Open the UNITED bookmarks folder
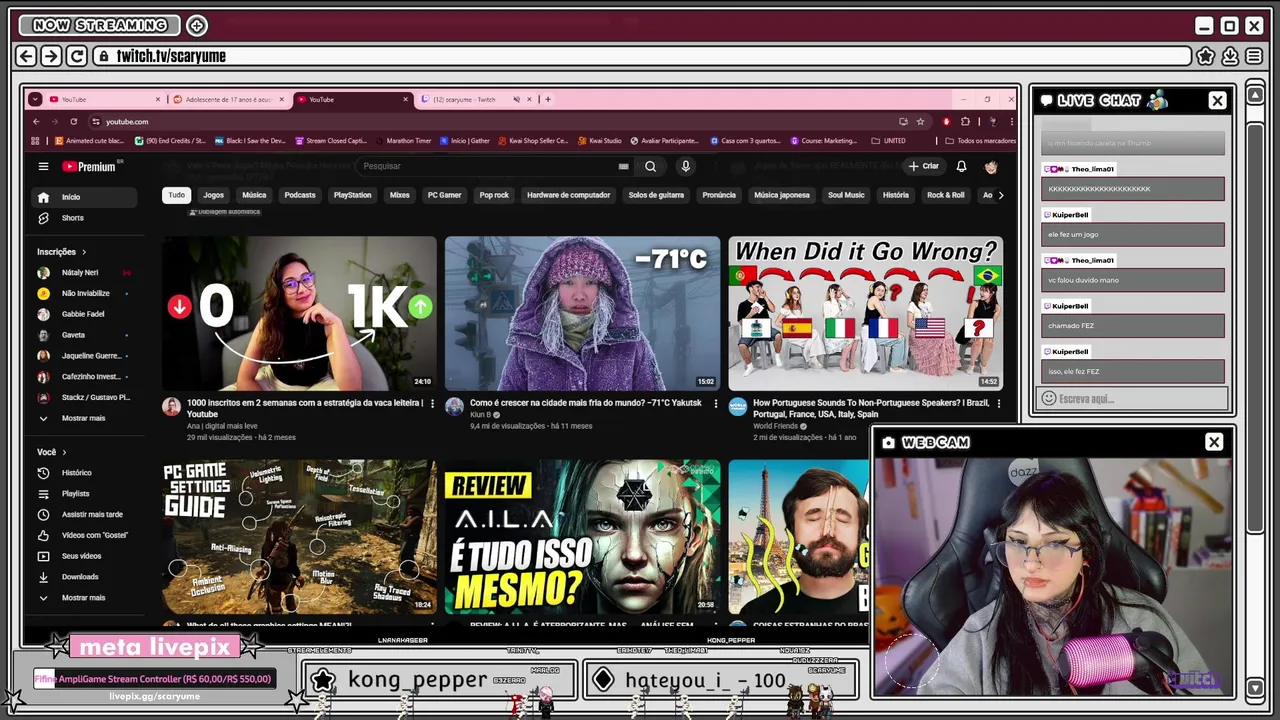 [x=889, y=141]
